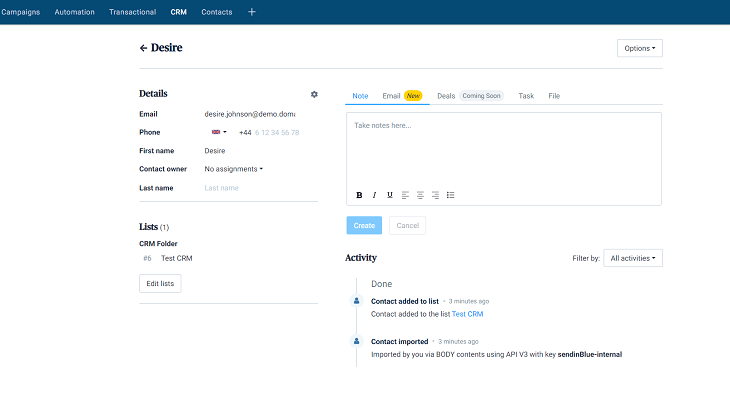Click the Contact added to list activity icon

(x=357, y=301)
